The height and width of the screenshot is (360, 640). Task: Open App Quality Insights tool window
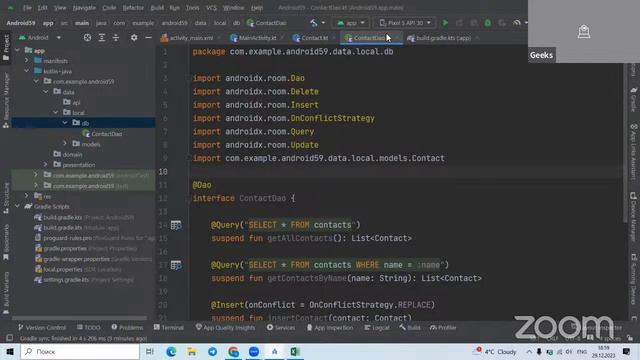pyautogui.click(x=225, y=327)
